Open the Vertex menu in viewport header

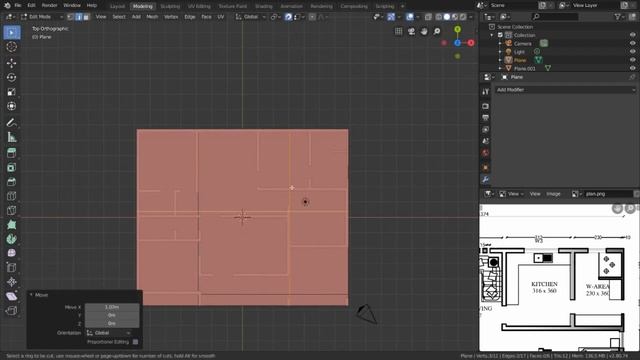[x=171, y=17]
